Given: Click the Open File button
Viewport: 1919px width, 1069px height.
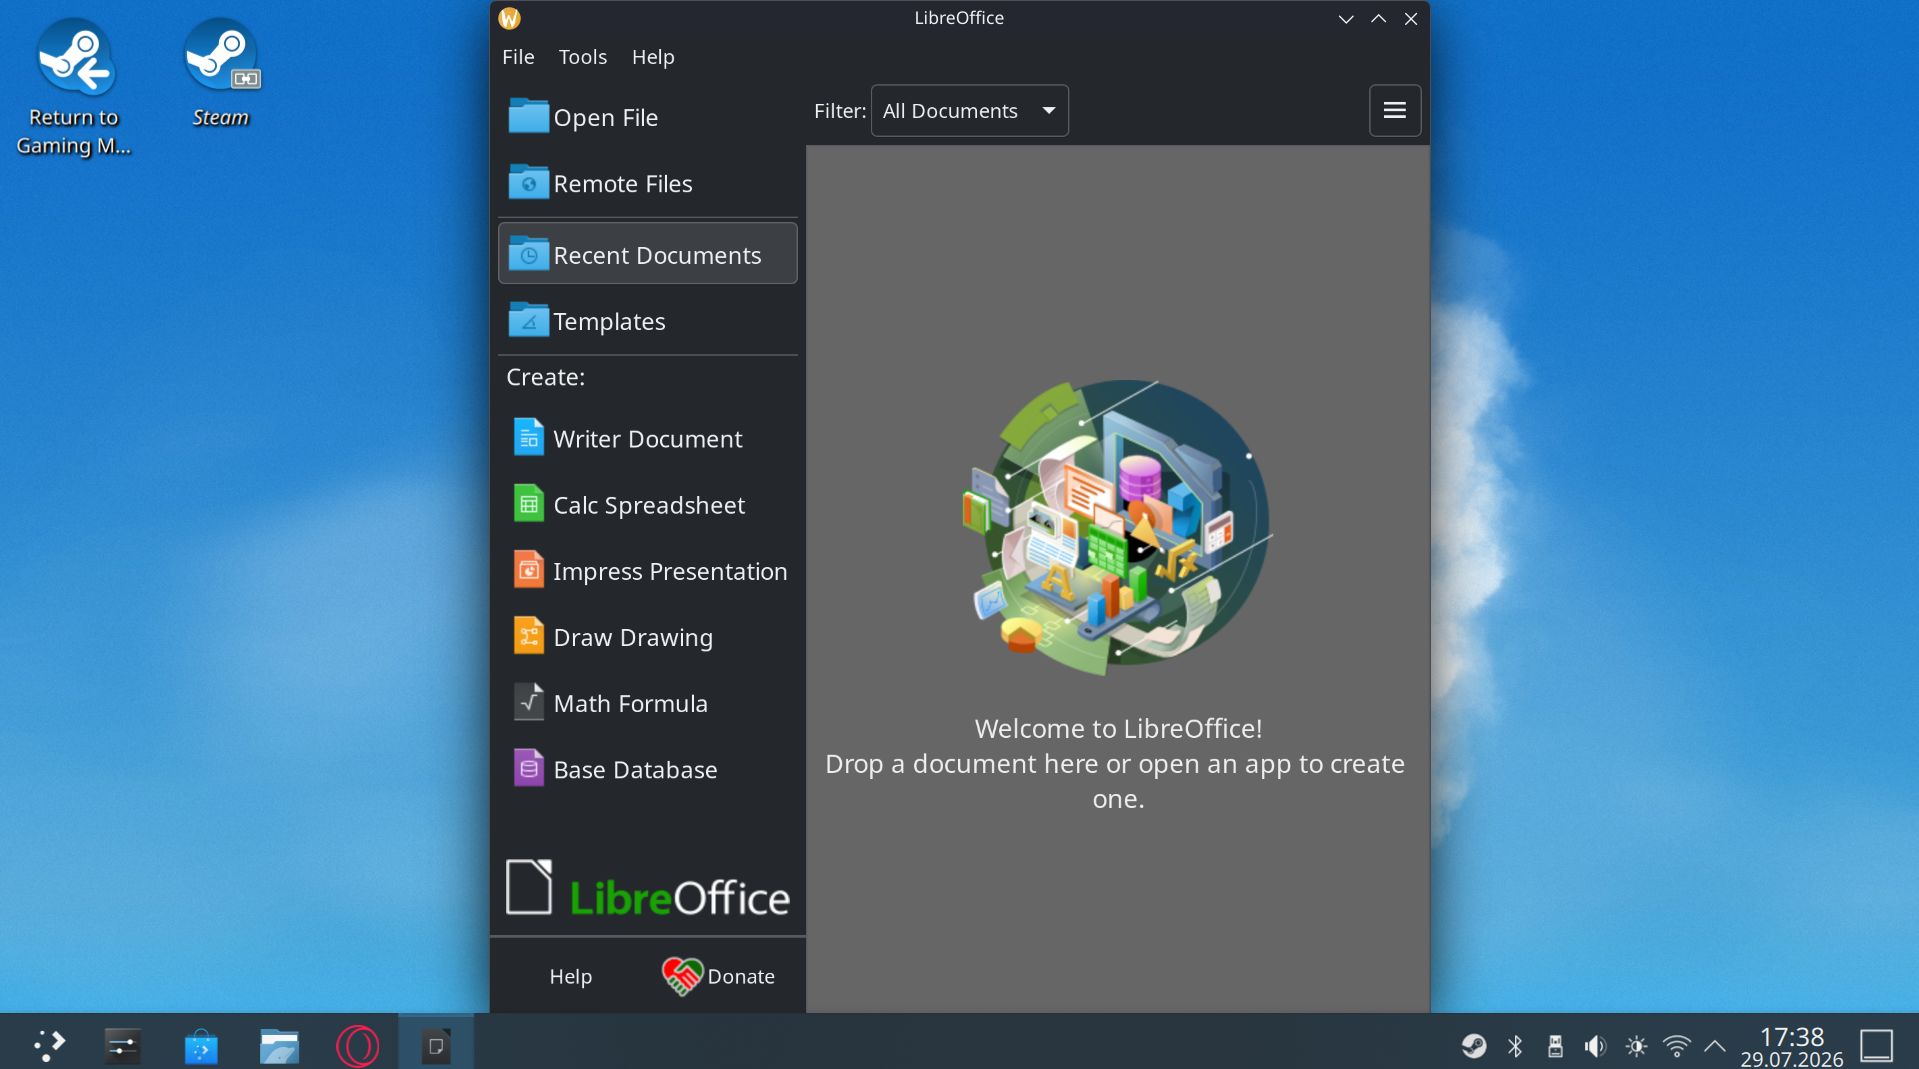Looking at the screenshot, I should point(647,118).
